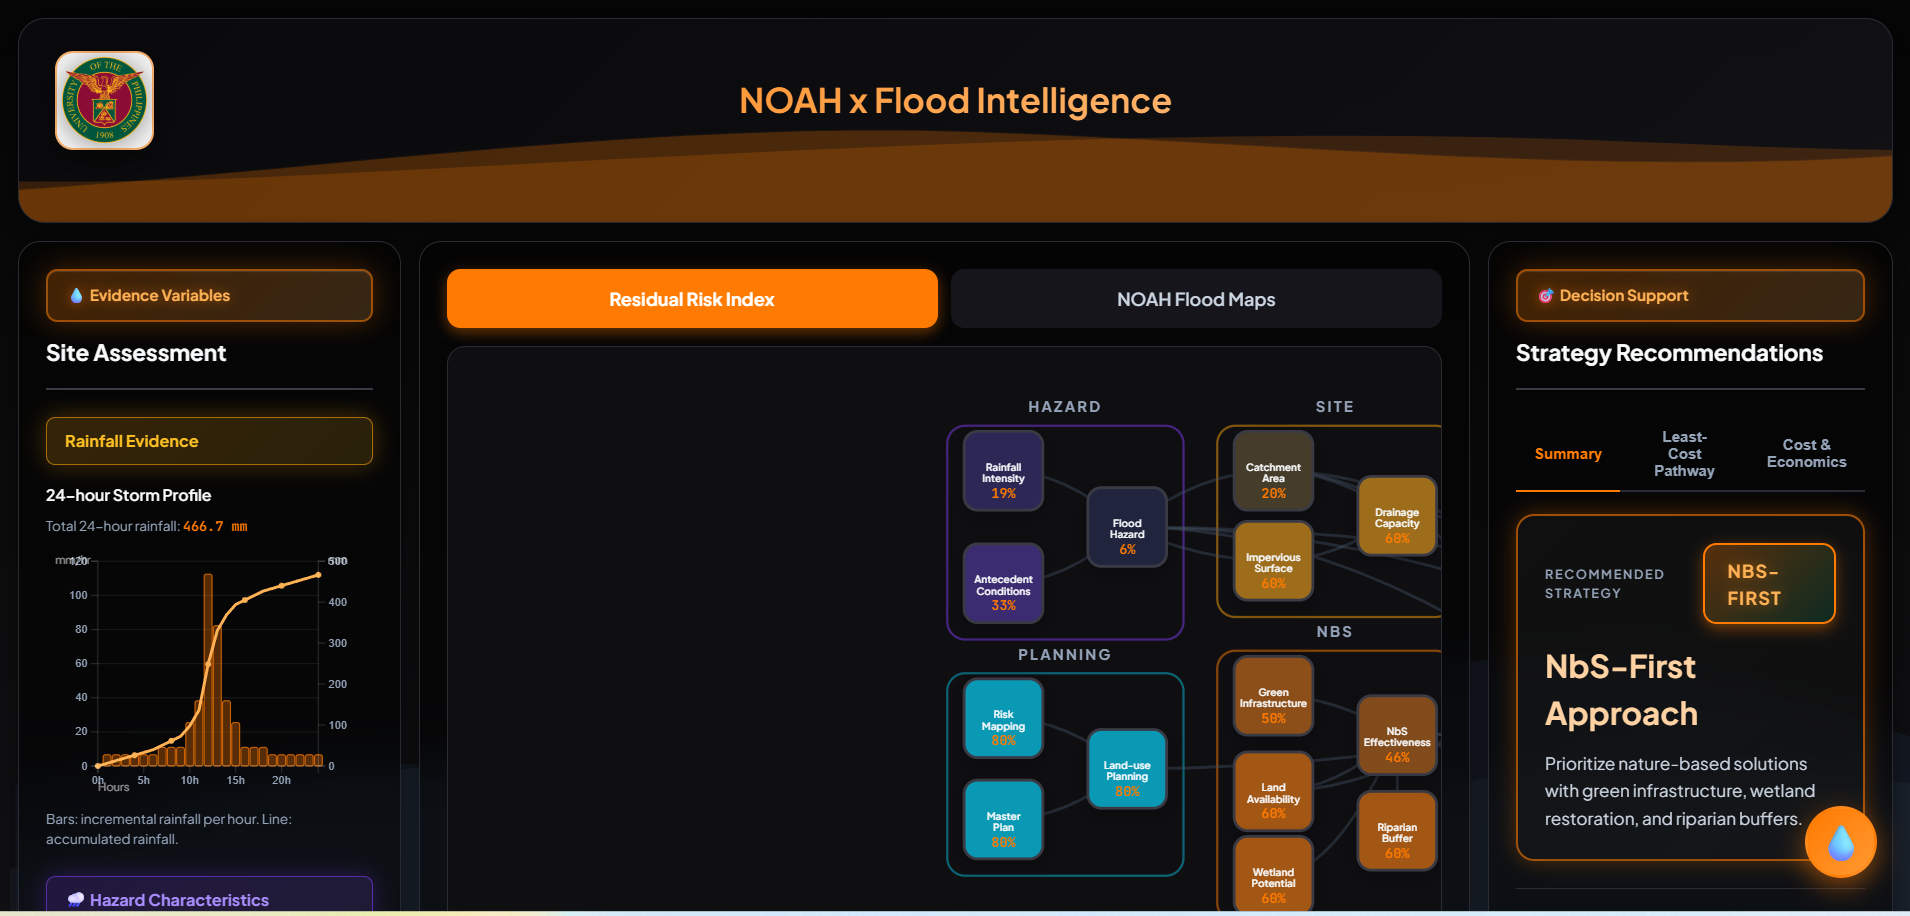The height and width of the screenshot is (916, 1910).
Task: Click the cloud icon beside Hazard Characteristics
Action: pyautogui.click(x=75, y=900)
